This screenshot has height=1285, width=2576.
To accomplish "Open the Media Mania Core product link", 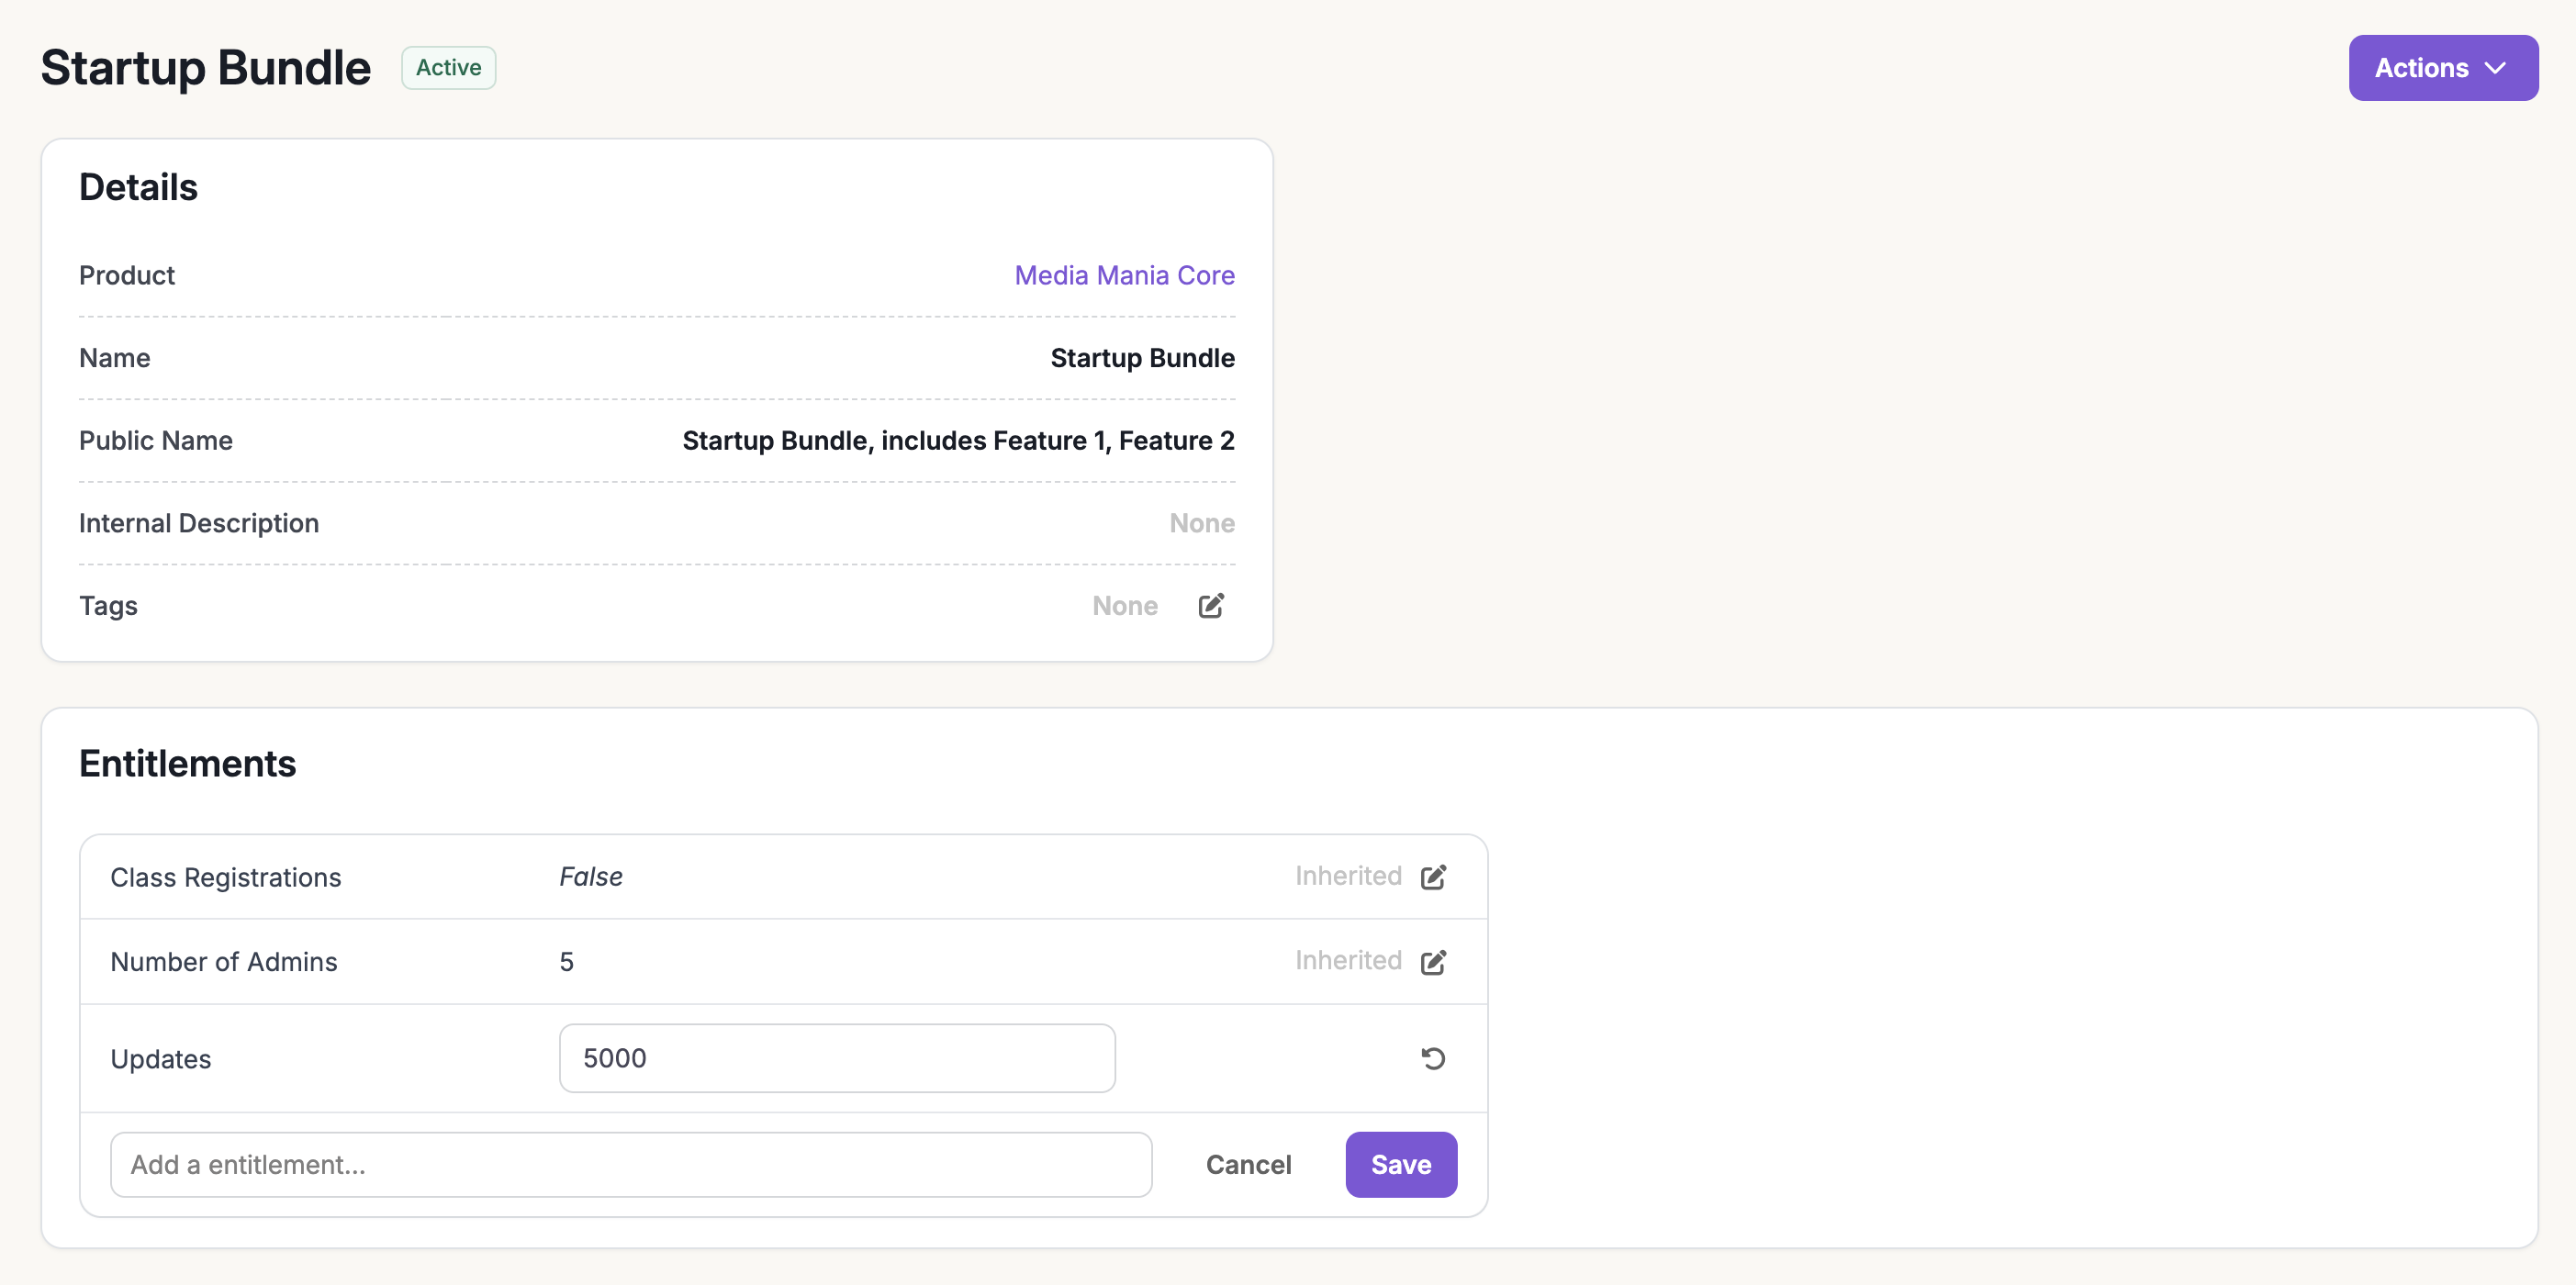I will 1124,275.
